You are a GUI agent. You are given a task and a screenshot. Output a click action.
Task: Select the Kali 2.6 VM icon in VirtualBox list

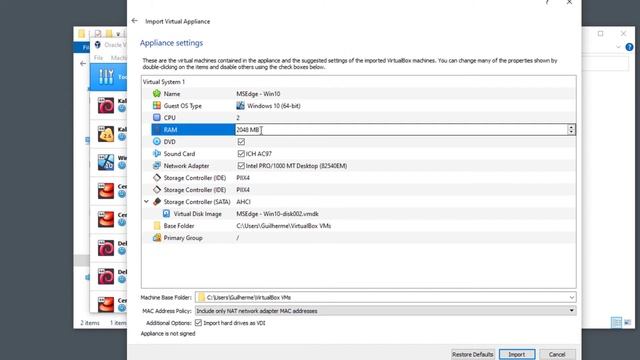(106, 134)
